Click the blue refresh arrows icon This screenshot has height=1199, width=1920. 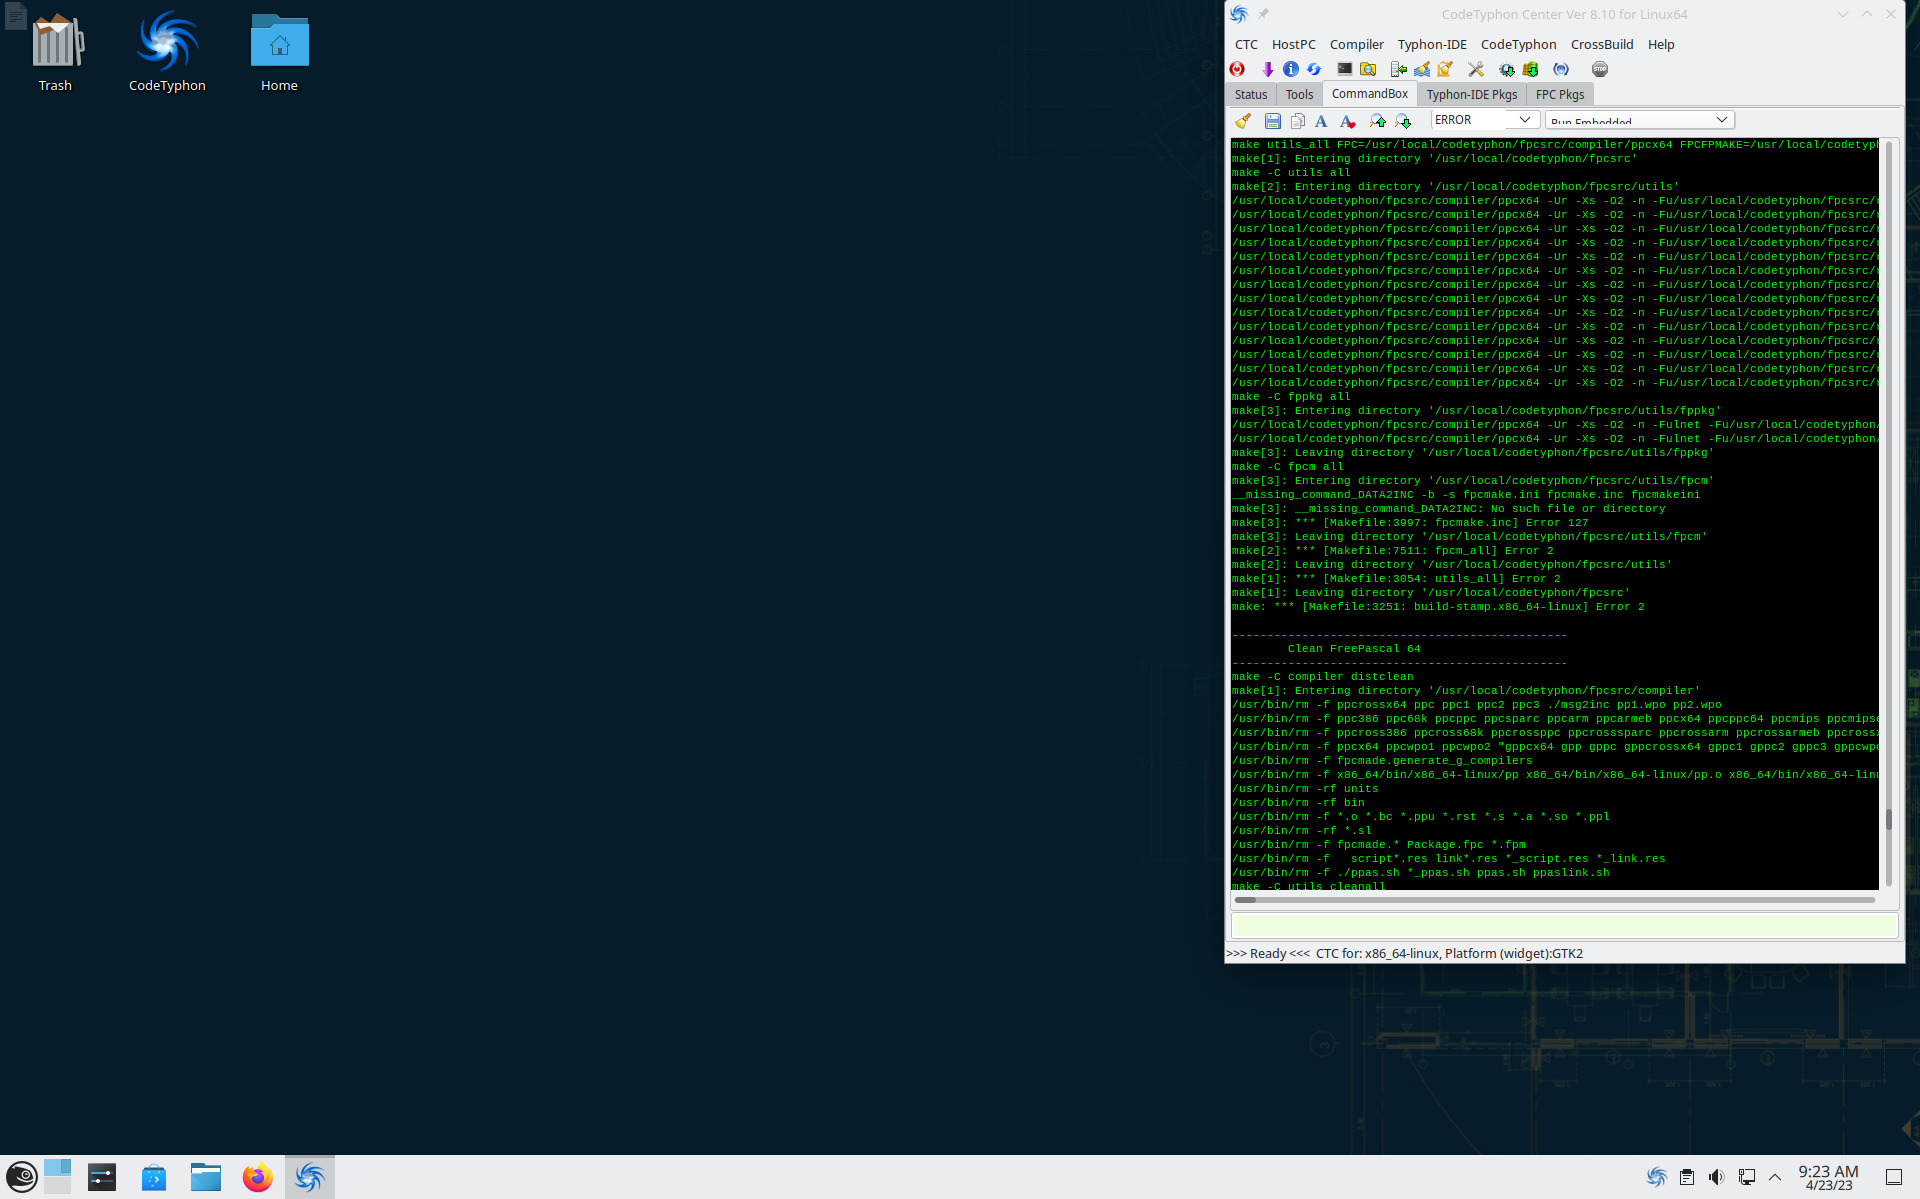pos(1314,69)
